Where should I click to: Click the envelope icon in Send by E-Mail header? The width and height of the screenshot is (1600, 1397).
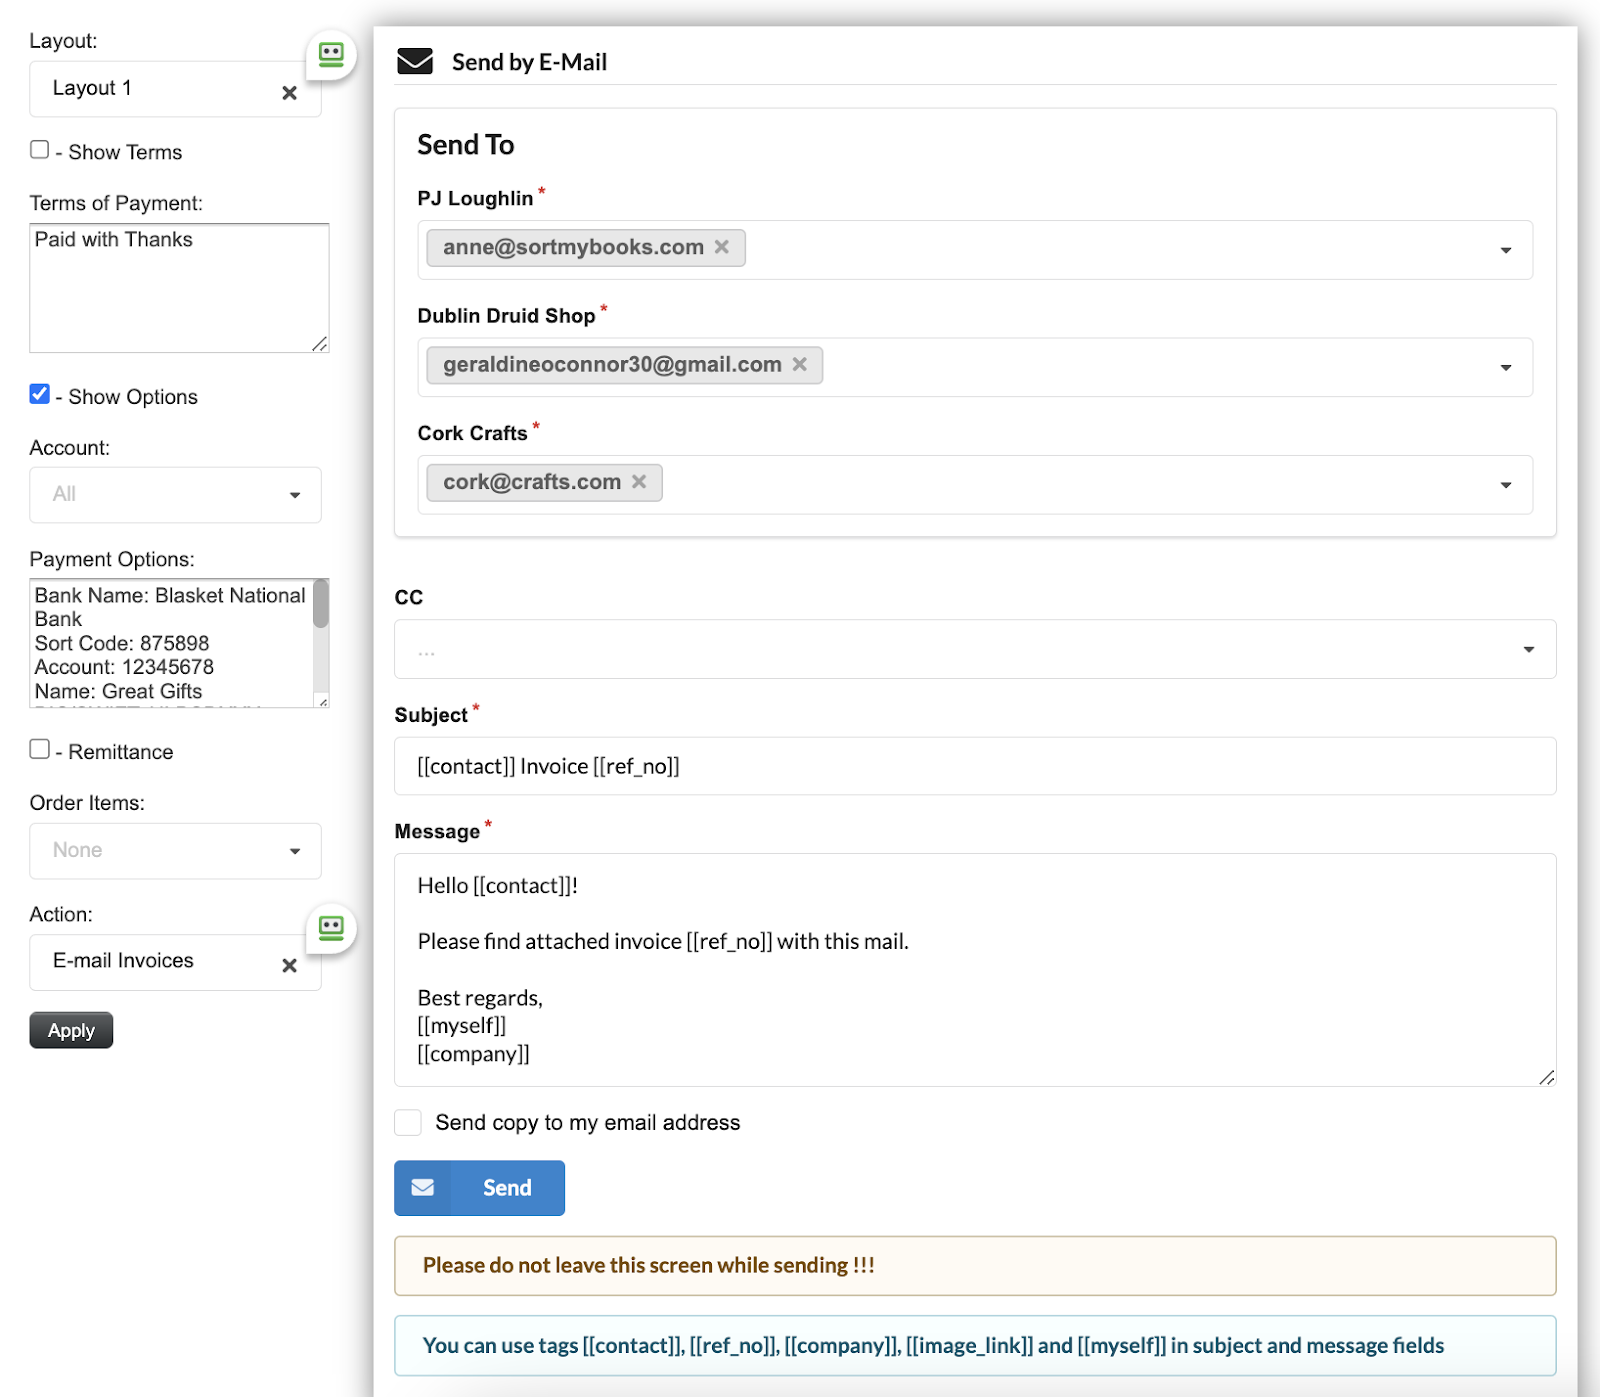pyautogui.click(x=415, y=62)
